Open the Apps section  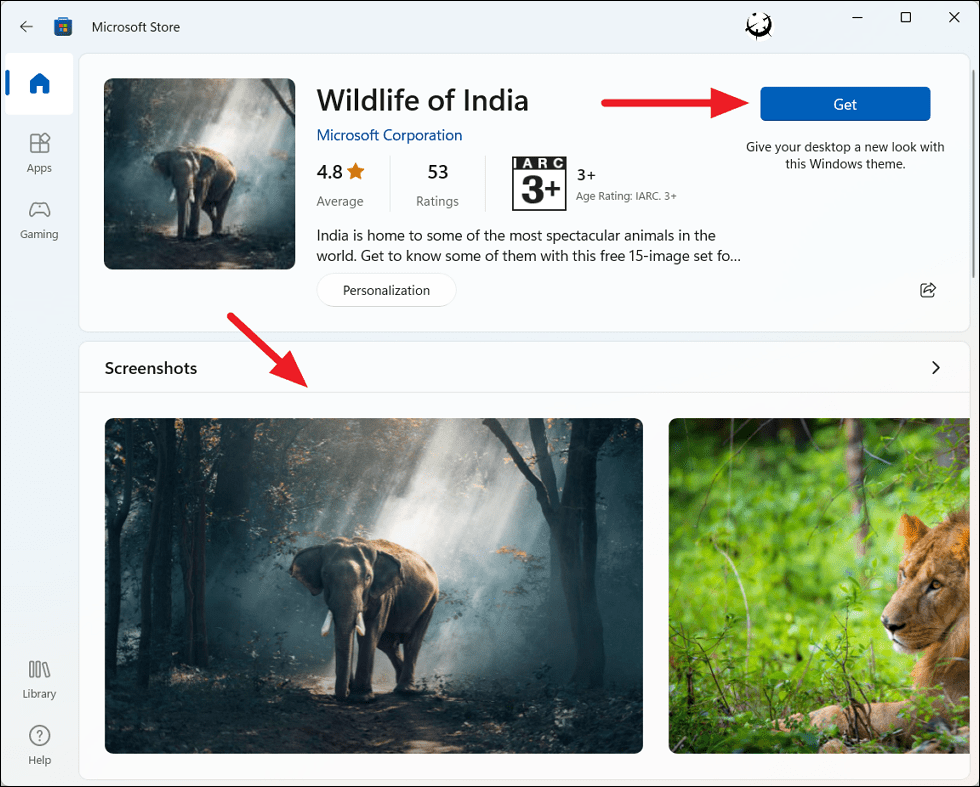pyautogui.click(x=39, y=153)
